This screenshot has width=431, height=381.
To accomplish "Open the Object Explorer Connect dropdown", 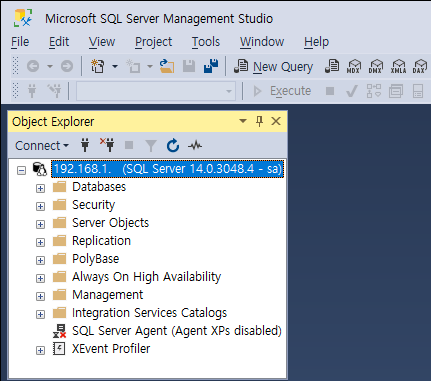I will [x=42, y=146].
